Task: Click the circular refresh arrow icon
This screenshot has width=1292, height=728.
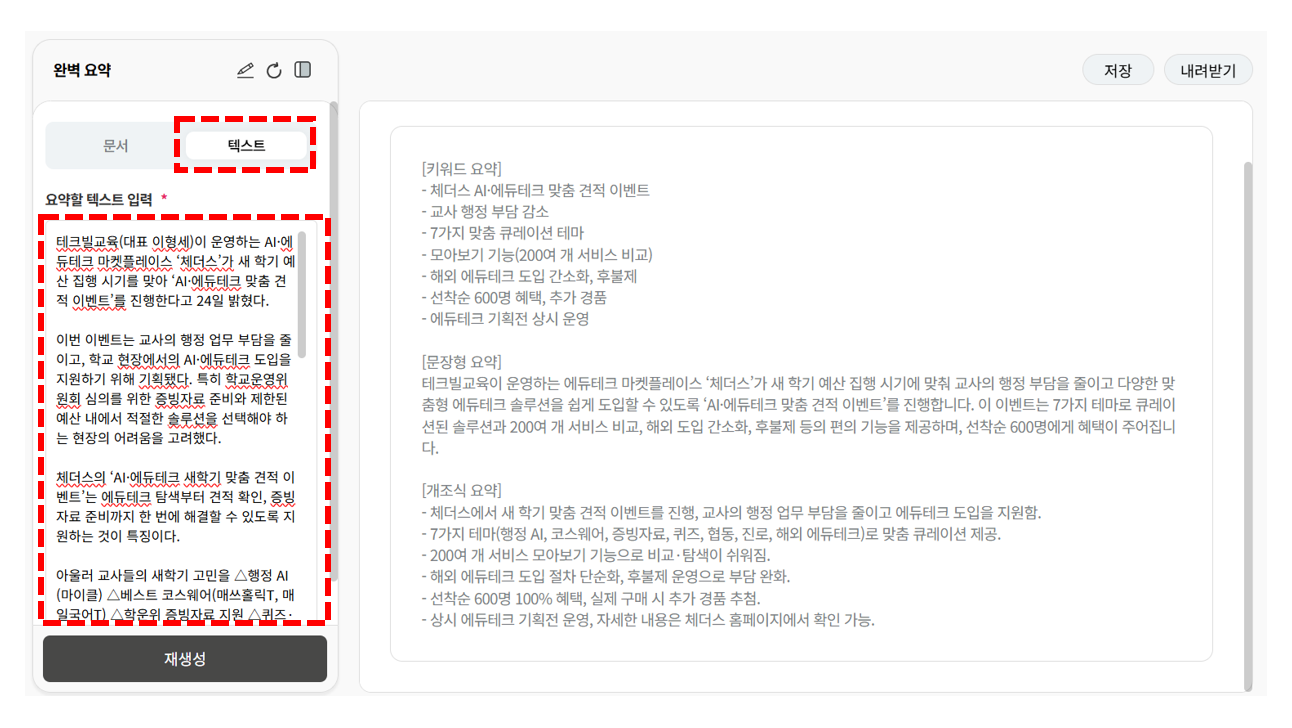Action: [274, 71]
